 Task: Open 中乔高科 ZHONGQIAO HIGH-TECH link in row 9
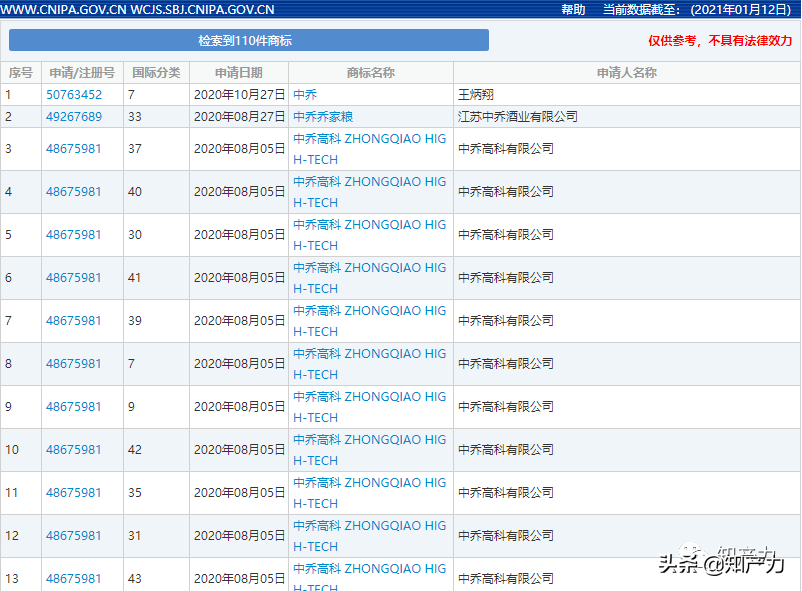pos(369,407)
